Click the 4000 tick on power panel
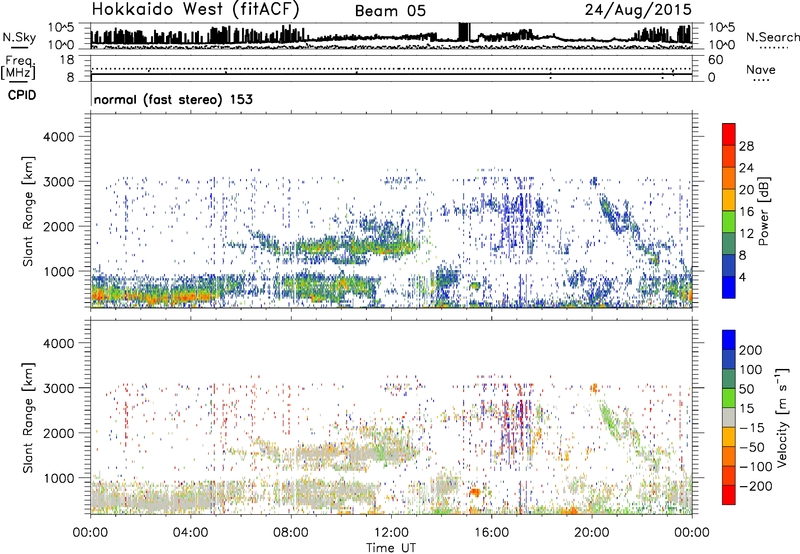 58,137
